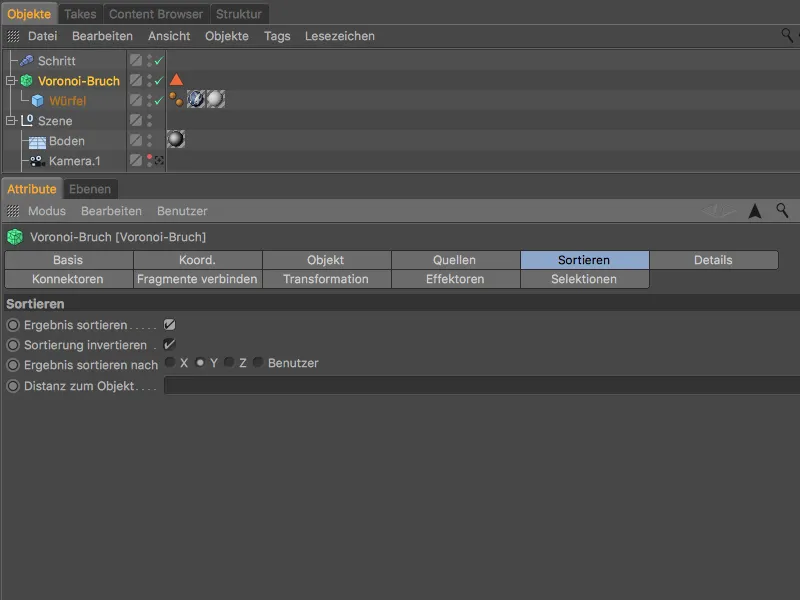Toggle the Ergebnis sortieren checkbox
Viewport: 800px width, 600px height.
click(x=169, y=324)
